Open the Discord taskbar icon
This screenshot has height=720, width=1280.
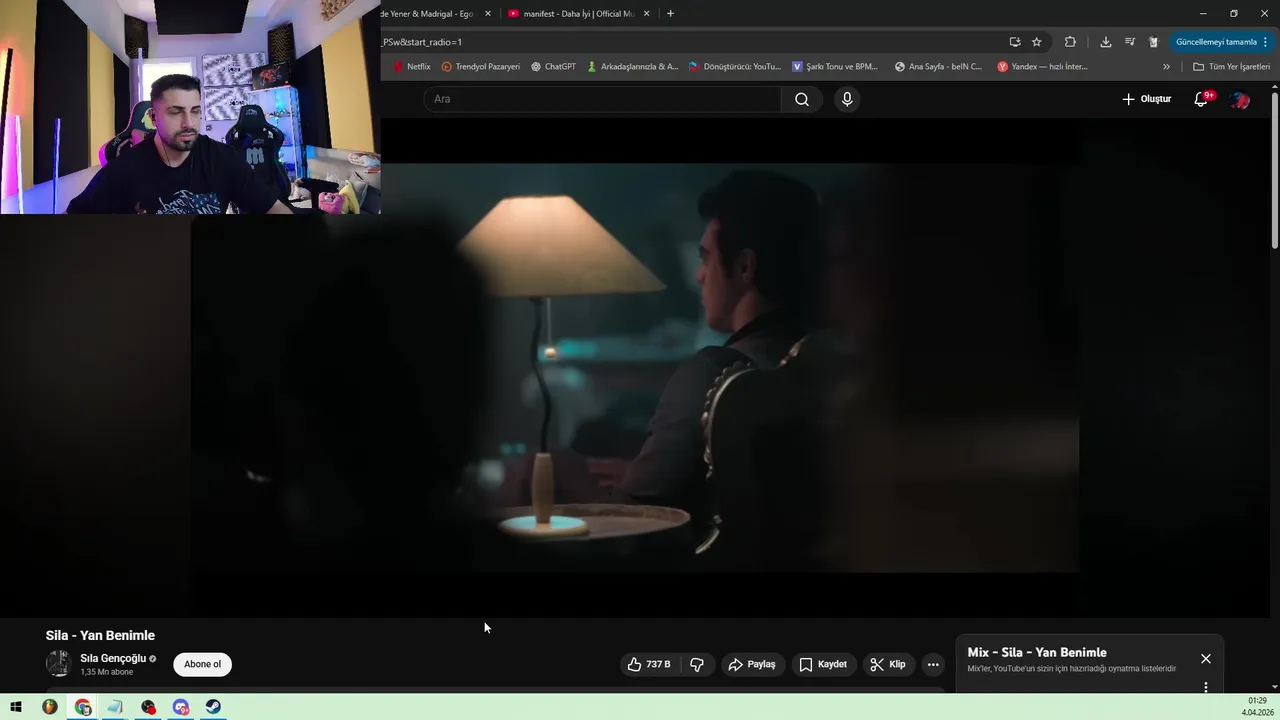[x=181, y=707]
